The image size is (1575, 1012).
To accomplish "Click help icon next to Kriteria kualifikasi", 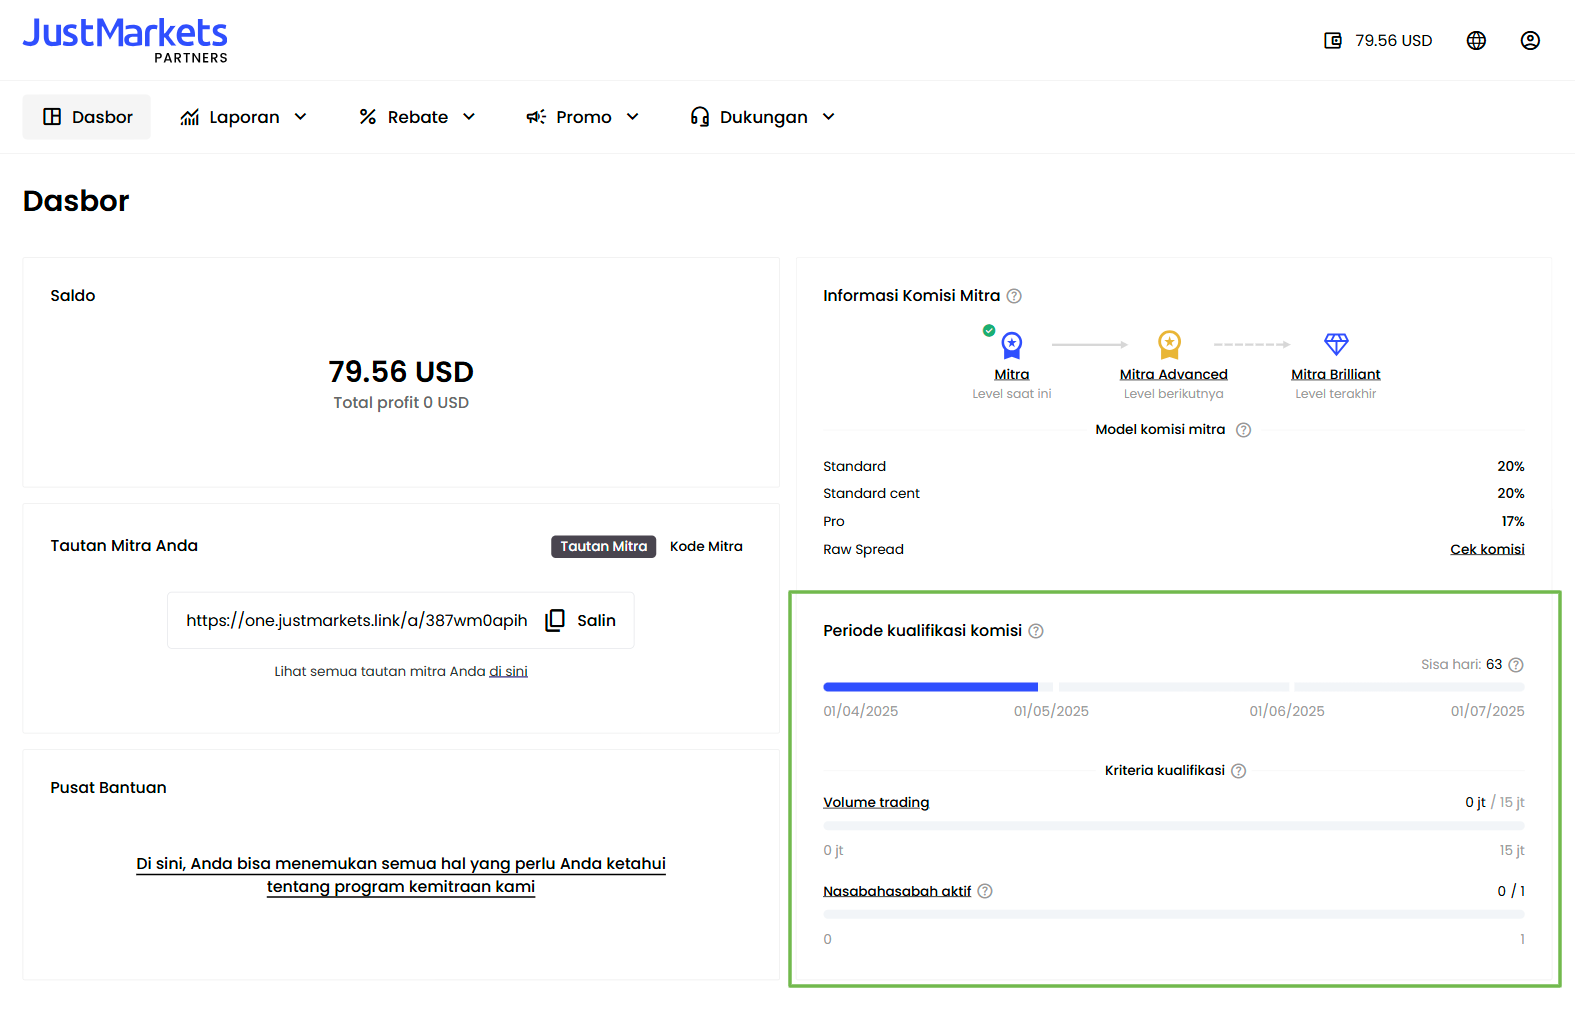I will click(1238, 771).
